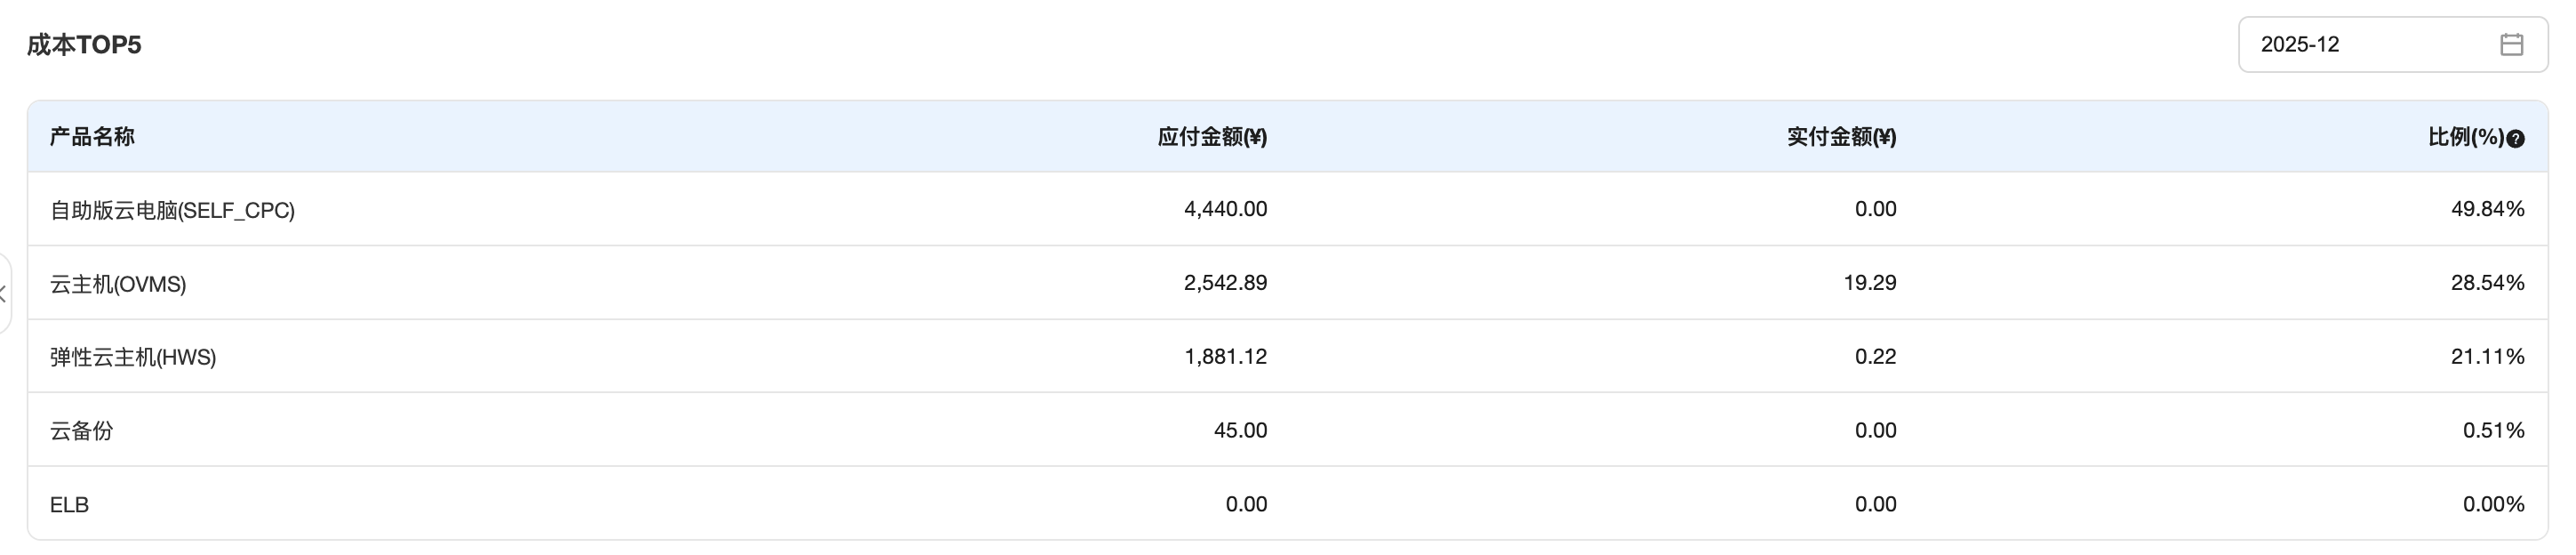Click the 应付金额(¥) column header
Image resolution: width=2576 pixels, height=555 pixels.
(1212, 137)
